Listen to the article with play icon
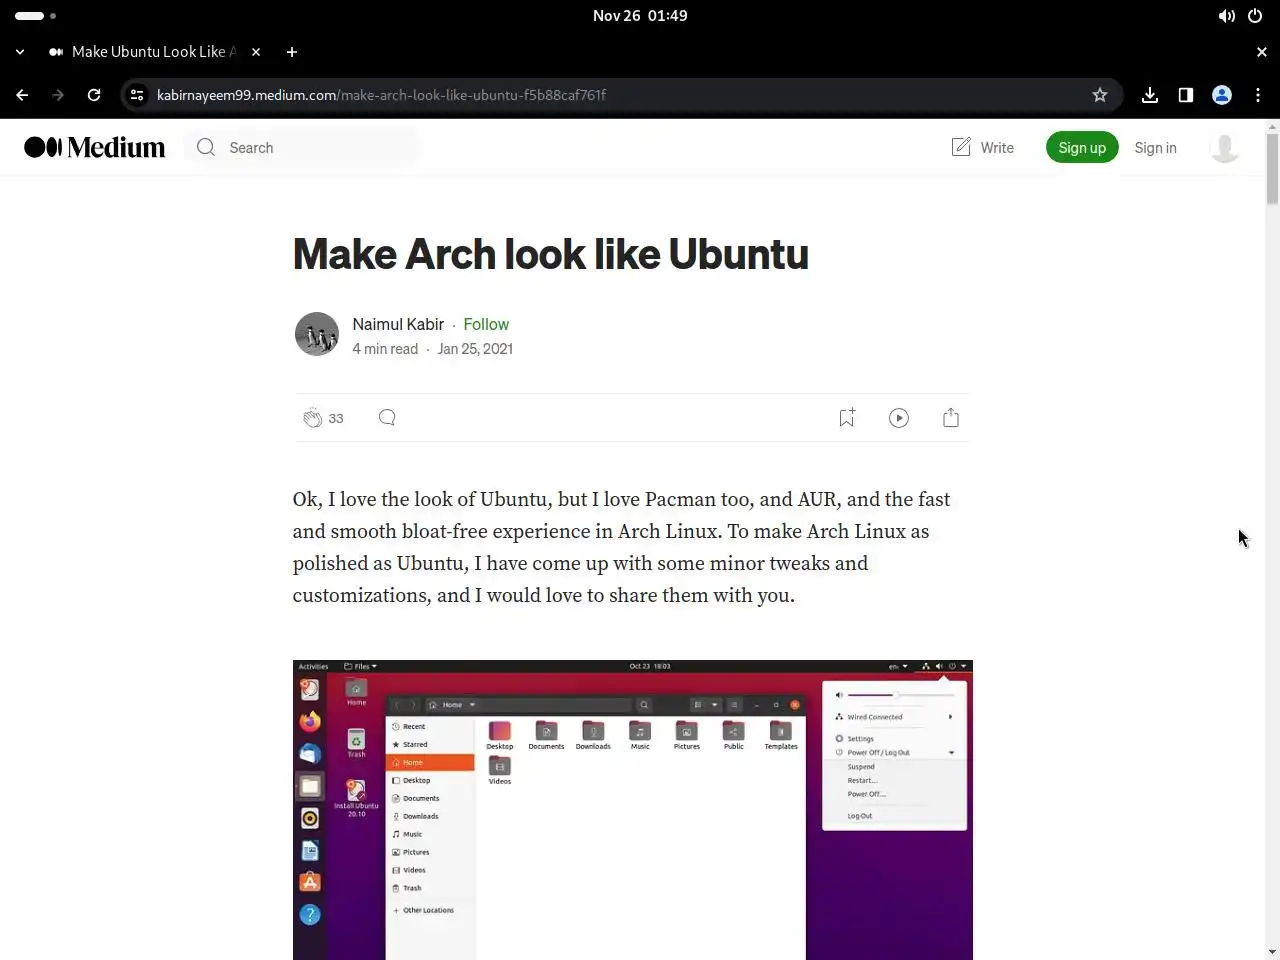The image size is (1280, 960). [899, 418]
